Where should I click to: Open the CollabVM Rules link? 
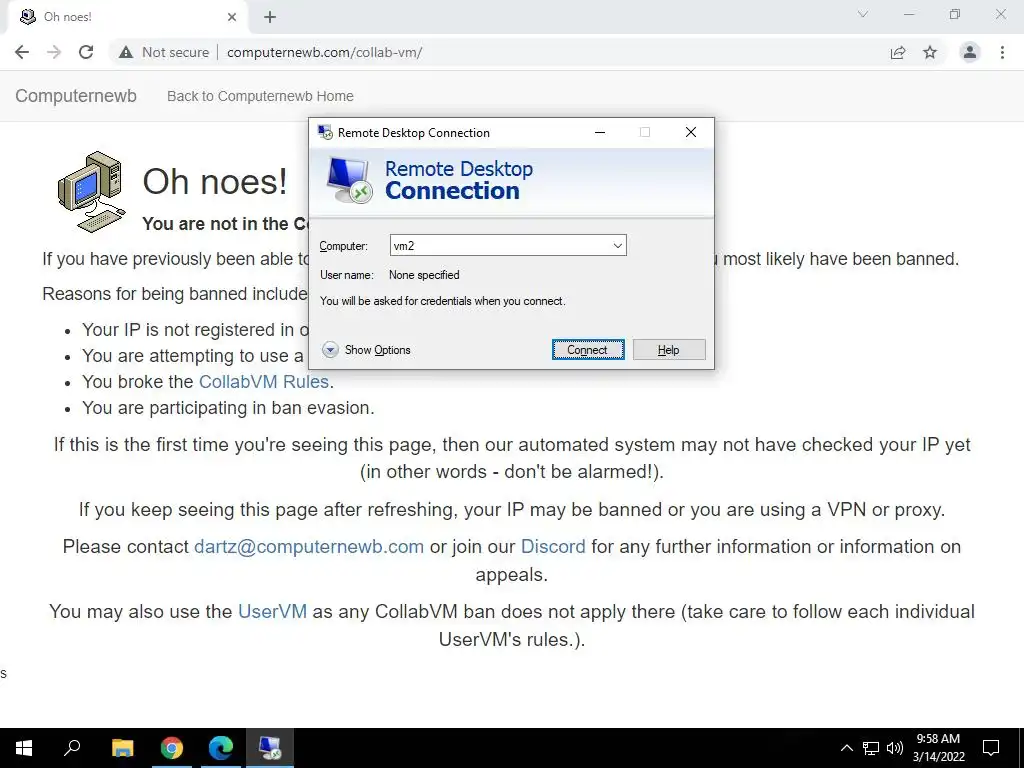click(x=263, y=381)
